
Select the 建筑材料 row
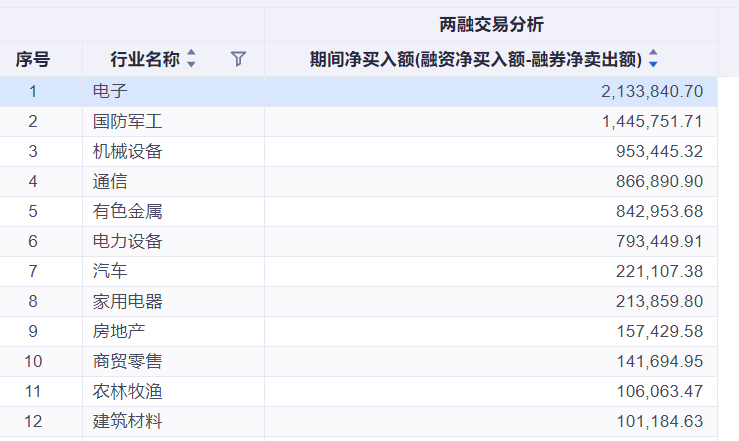[359, 422]
